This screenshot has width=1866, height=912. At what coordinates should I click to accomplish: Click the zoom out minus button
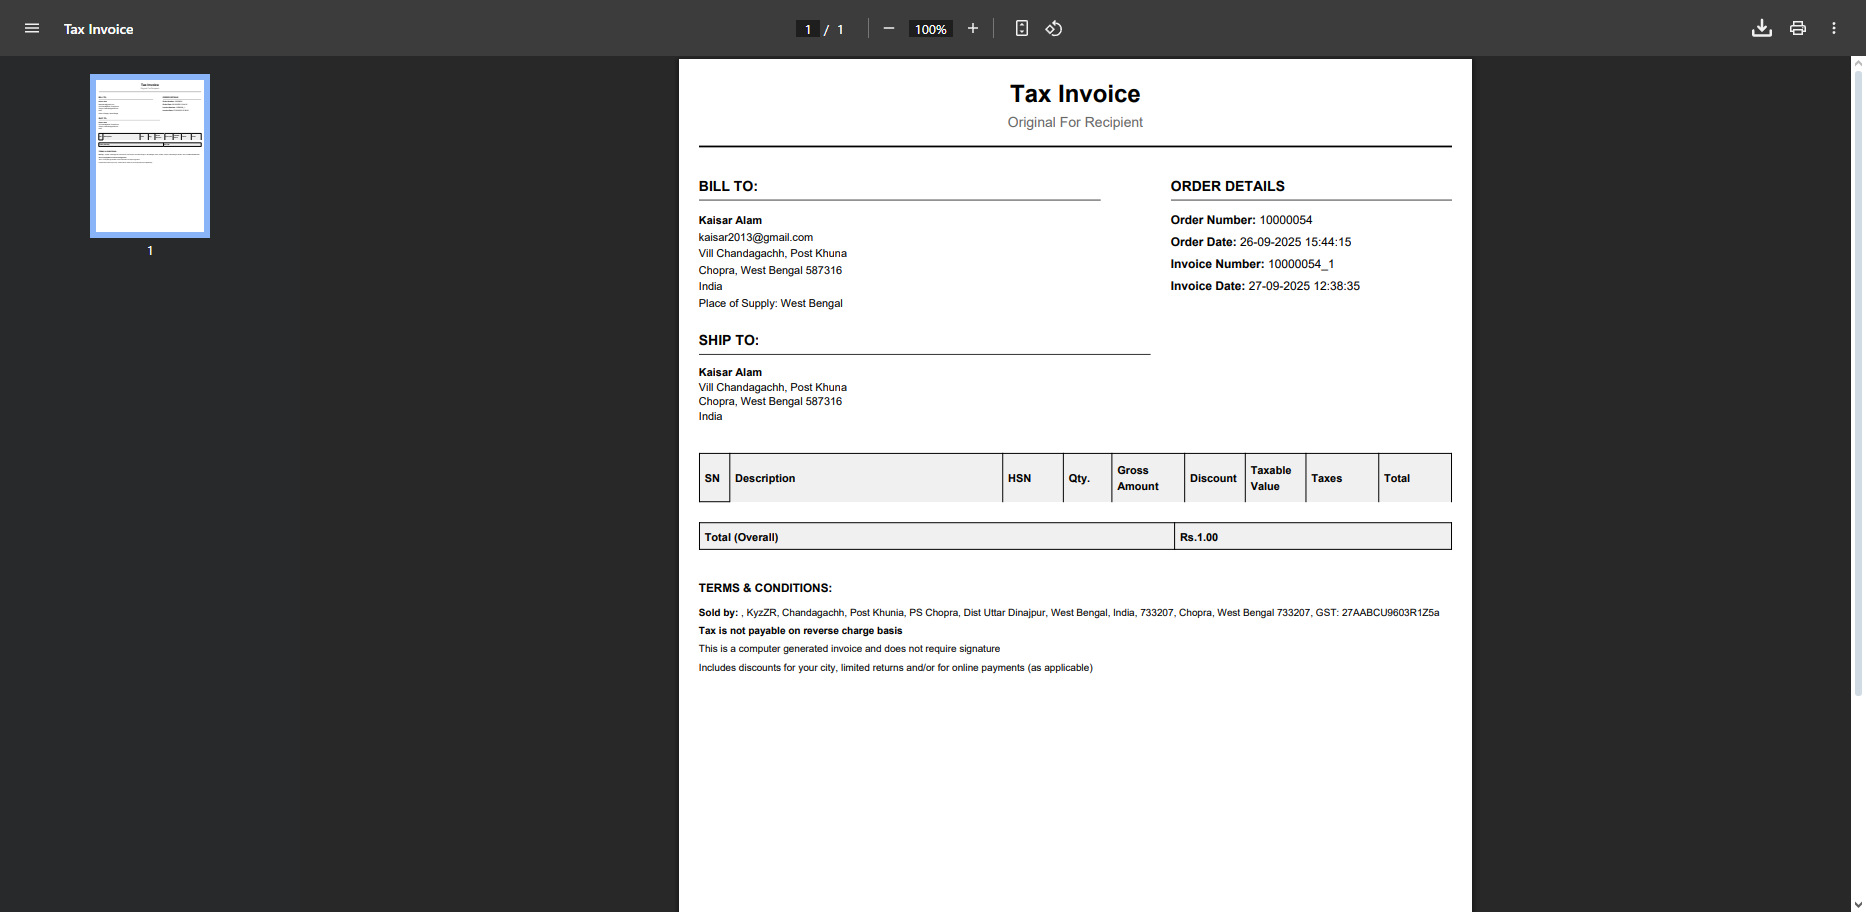tap(888, 29)
